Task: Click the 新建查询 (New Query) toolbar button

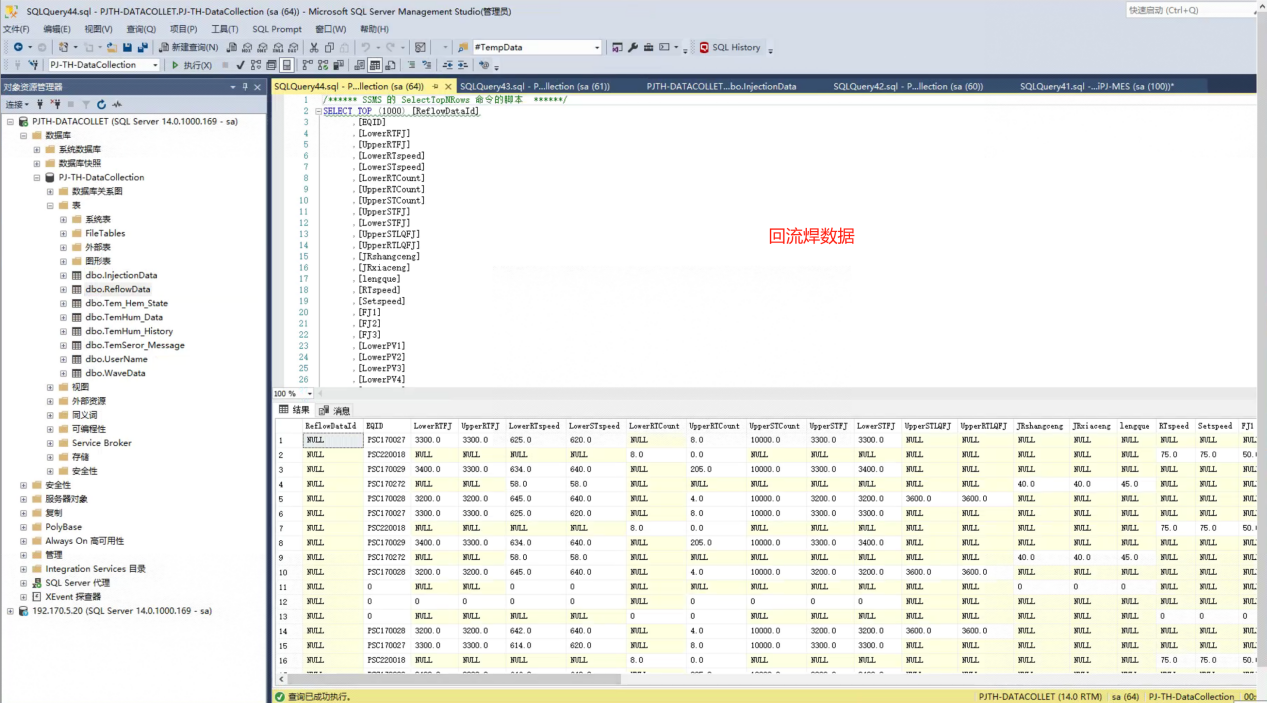Action: click(189, 47)
